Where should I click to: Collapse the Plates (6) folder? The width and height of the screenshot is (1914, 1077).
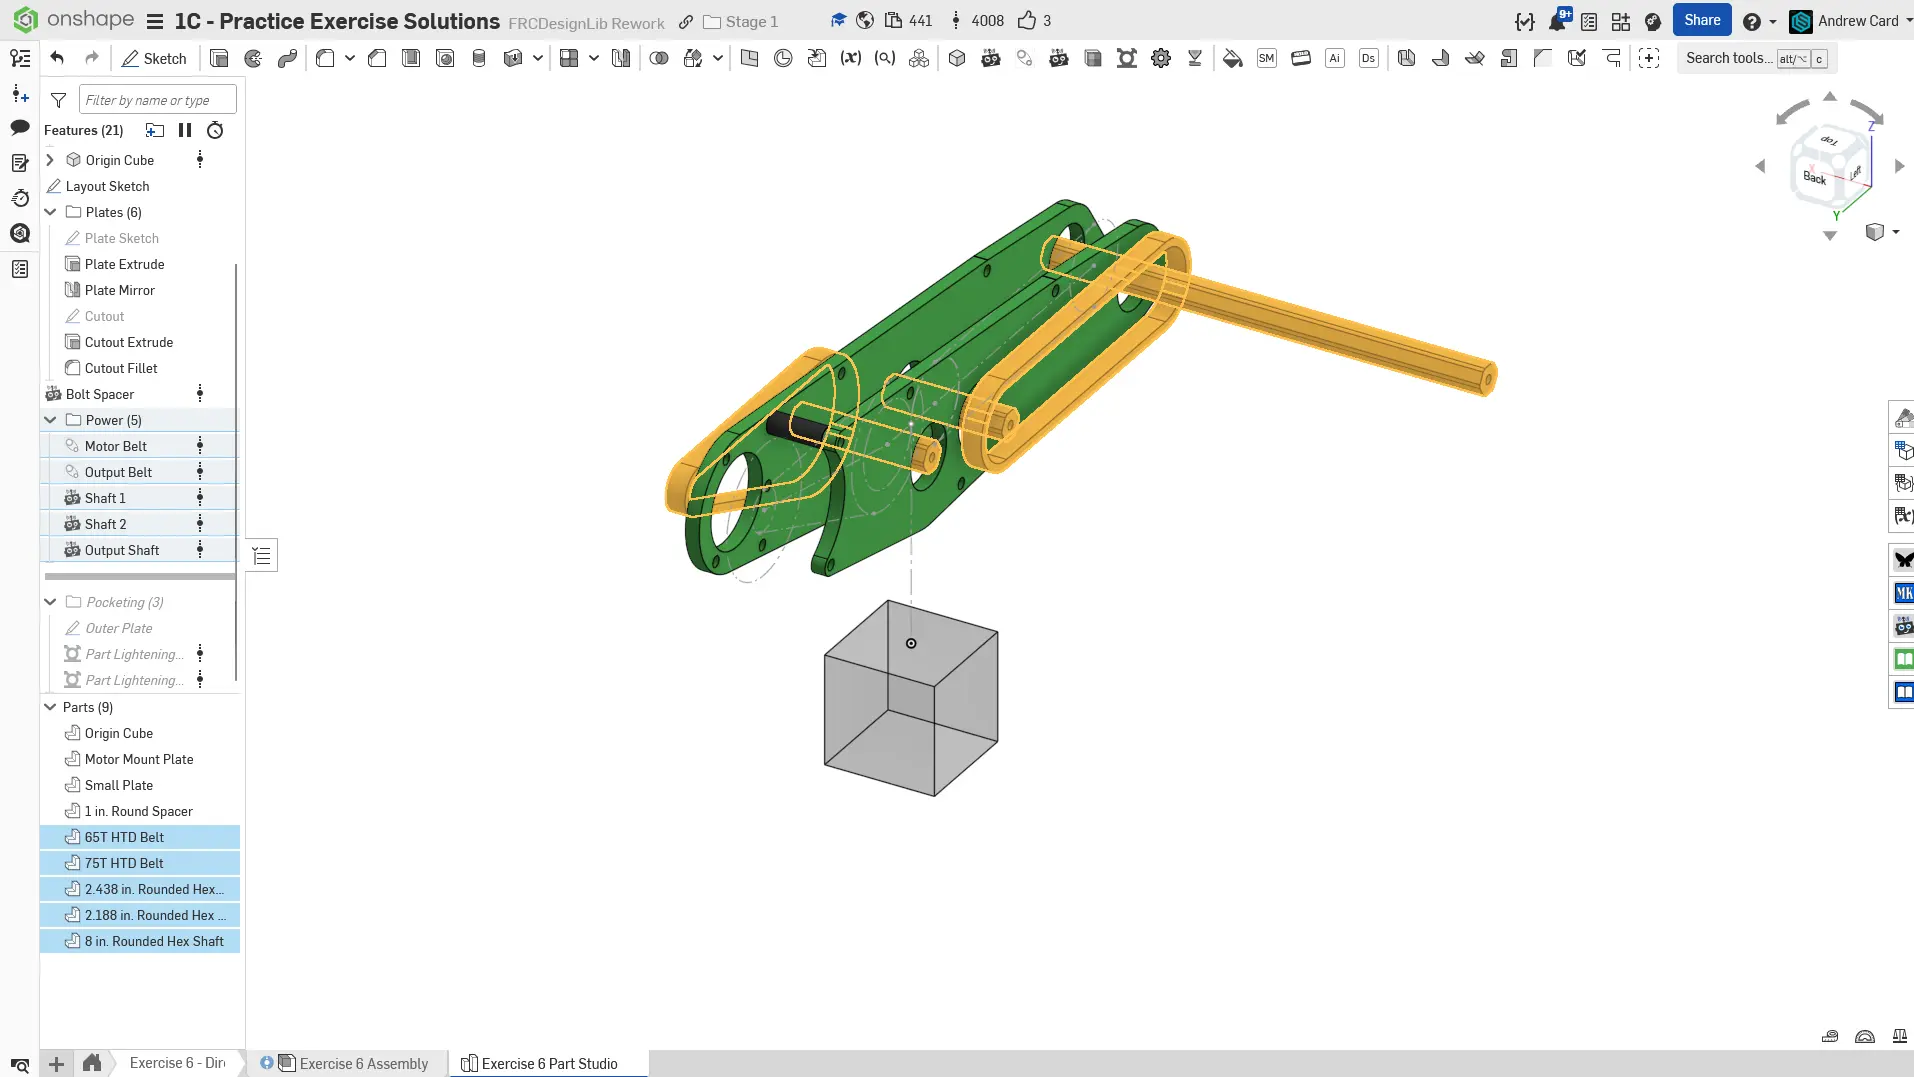[x=51, y=212]
